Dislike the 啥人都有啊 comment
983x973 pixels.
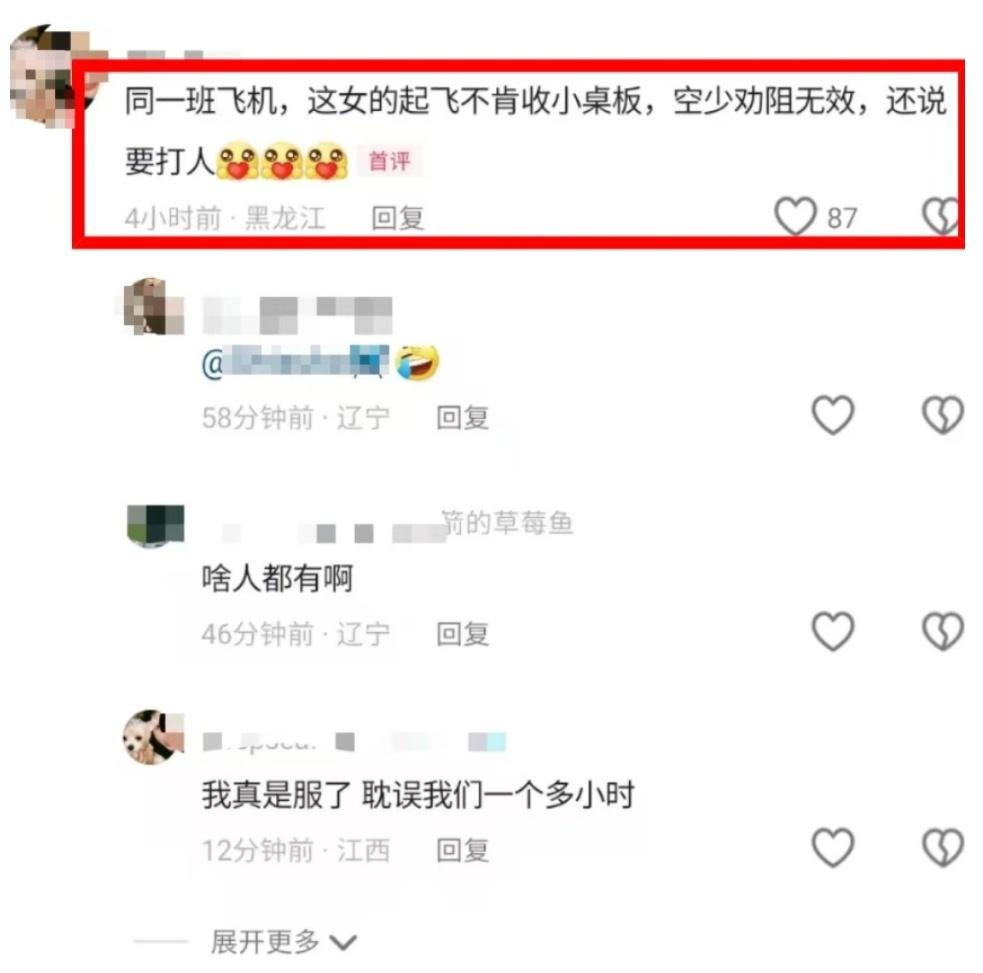(942, 631)
